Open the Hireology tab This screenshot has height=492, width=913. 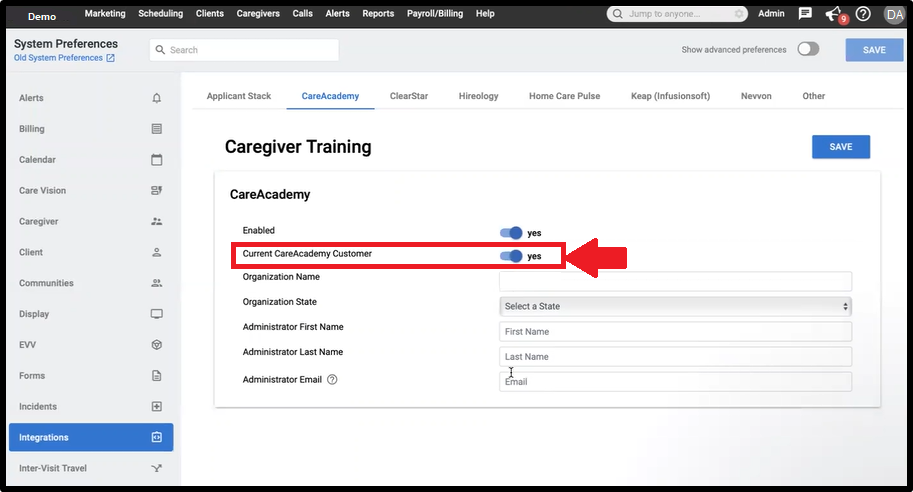pos(479,96)
